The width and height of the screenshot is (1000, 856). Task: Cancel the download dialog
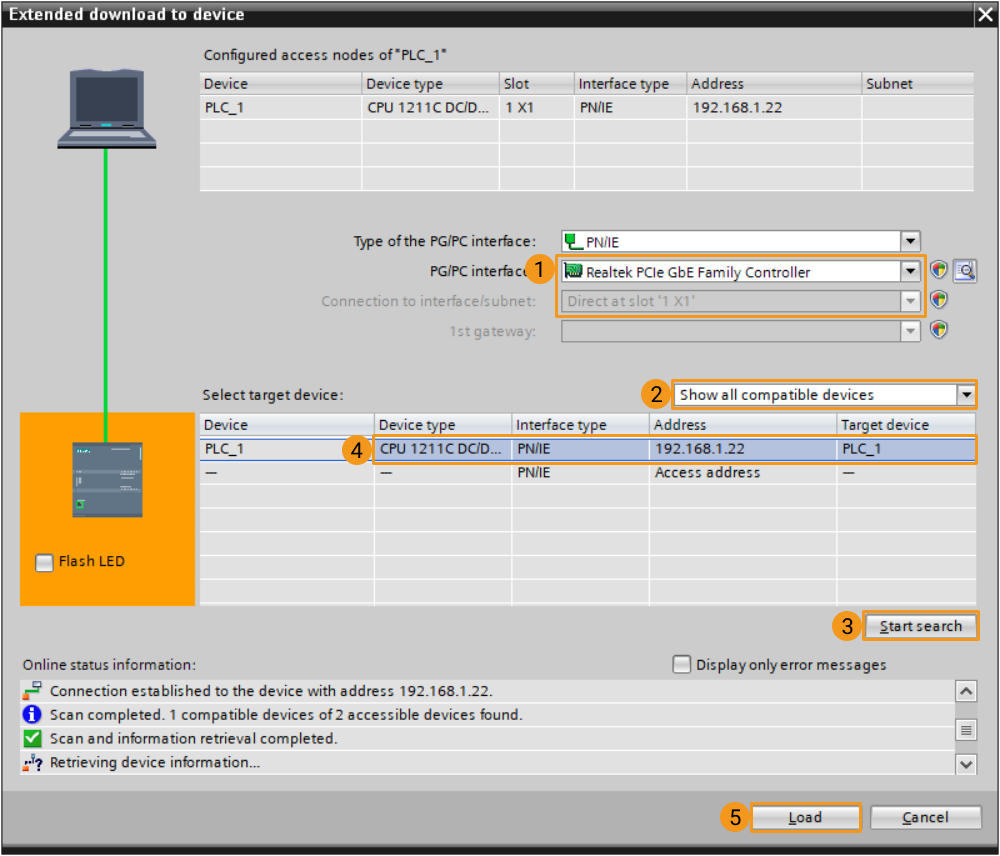[x=925, y=817]
